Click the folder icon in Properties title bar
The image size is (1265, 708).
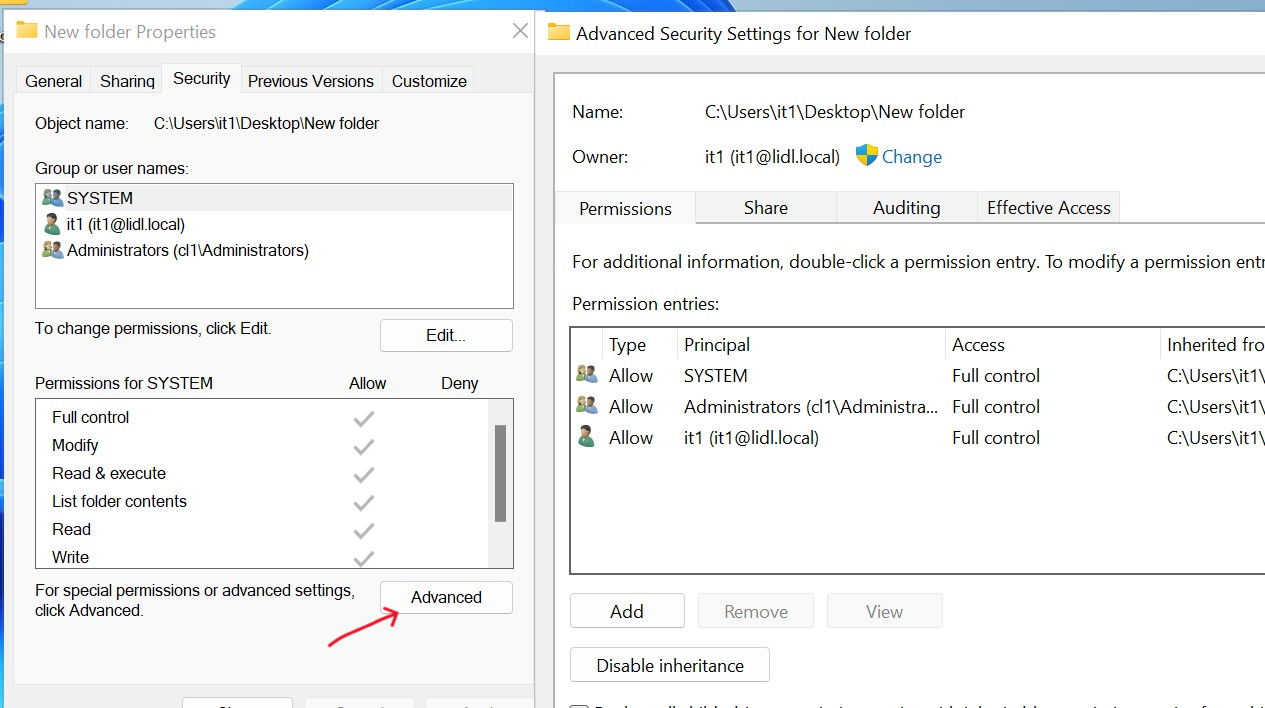pos(27,30)
